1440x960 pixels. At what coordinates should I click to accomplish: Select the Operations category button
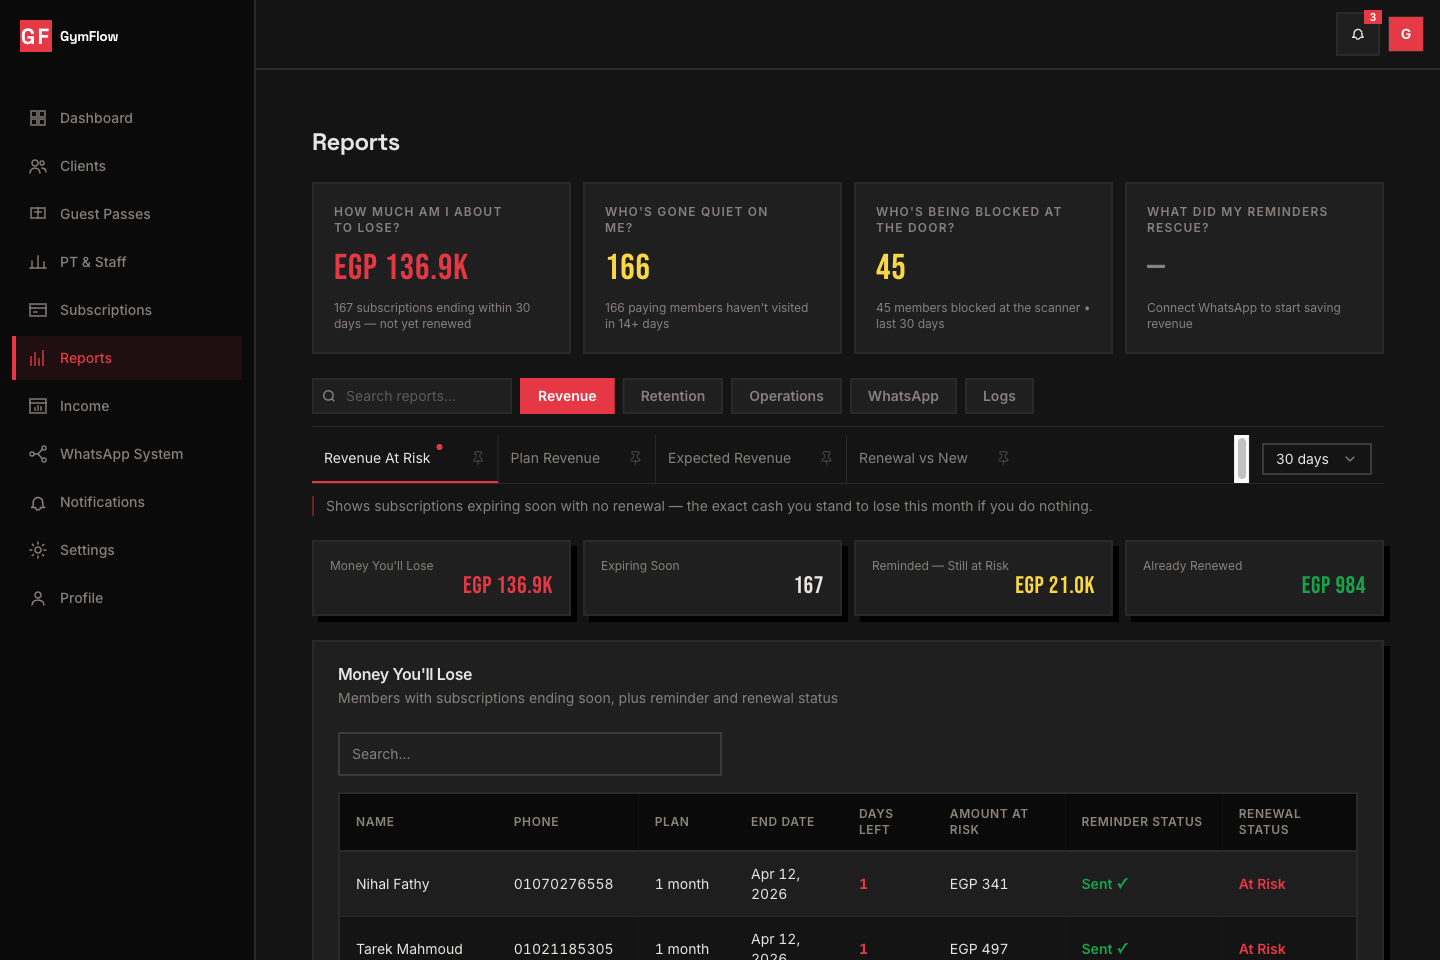tap(786, 396)
